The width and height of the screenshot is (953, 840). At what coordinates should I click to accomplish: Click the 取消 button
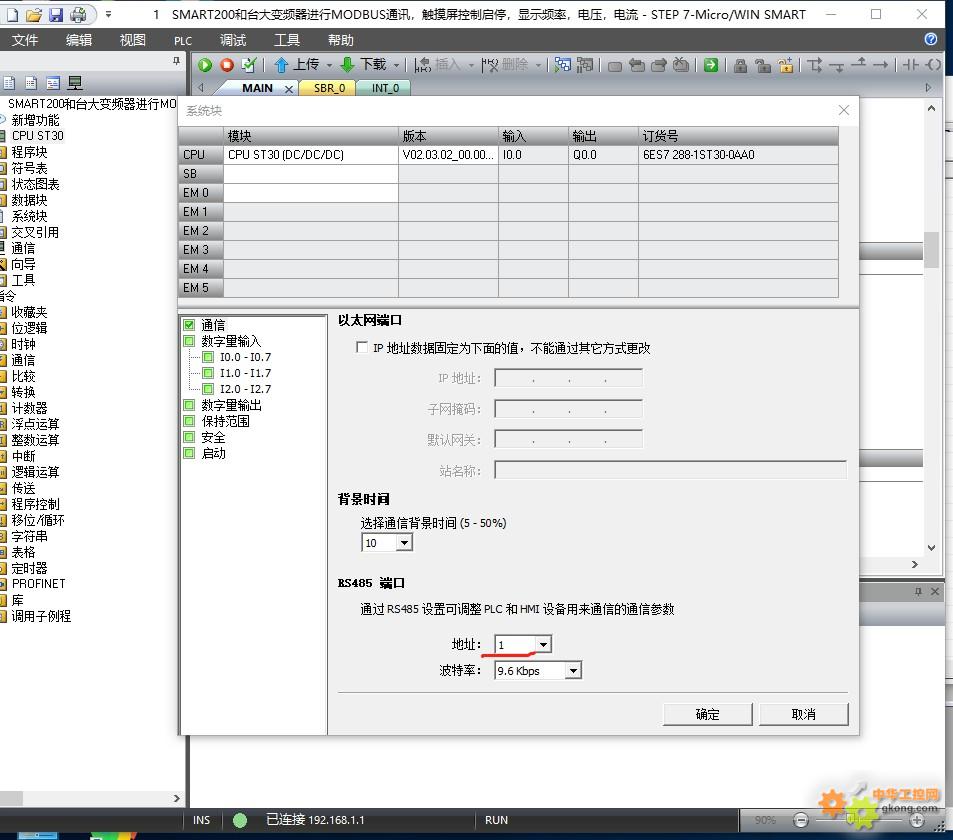pyautogui.click(x=803, y=714)
